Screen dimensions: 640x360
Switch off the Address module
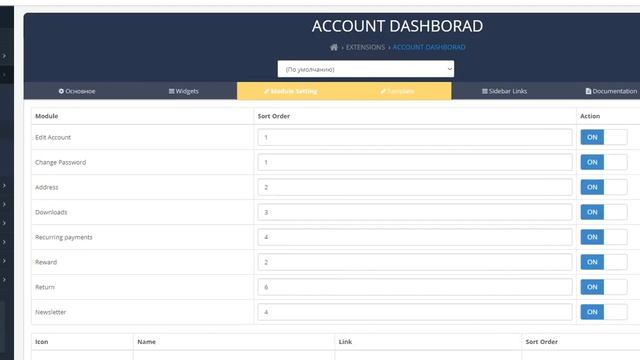coord(604,187)
